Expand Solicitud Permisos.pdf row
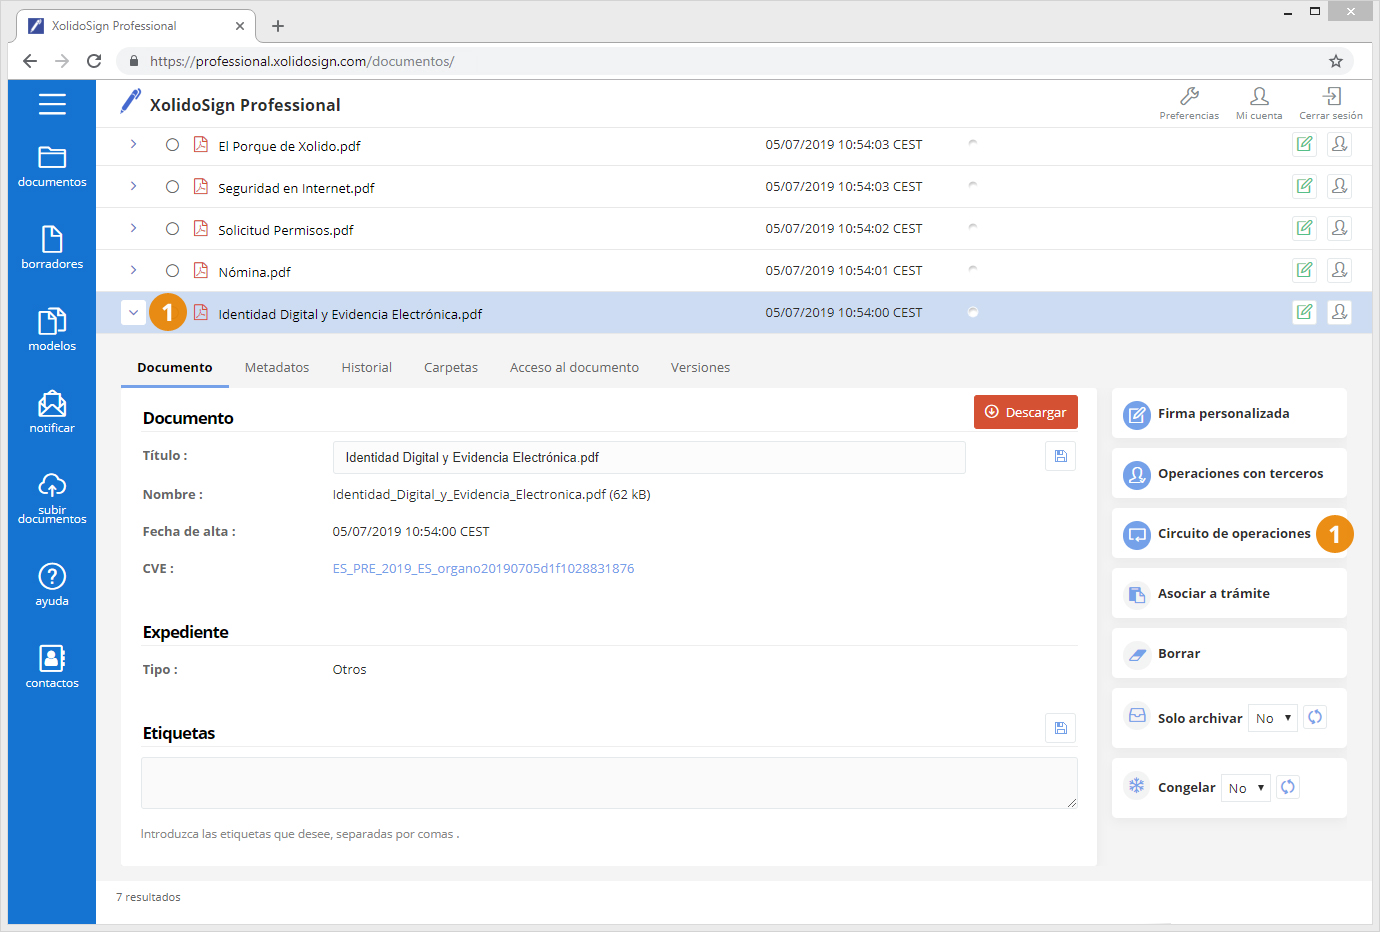 [133, 228]
